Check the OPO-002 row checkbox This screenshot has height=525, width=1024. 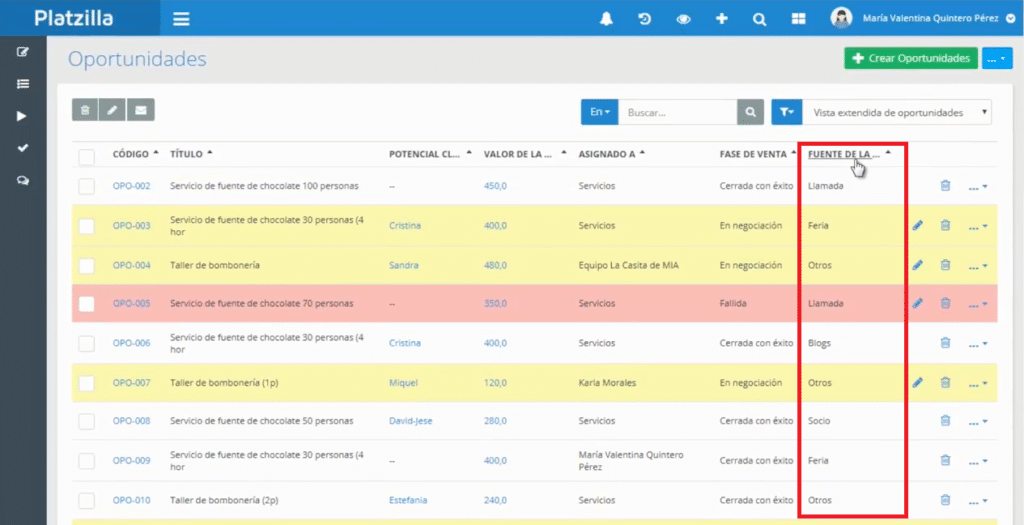pos(86,186)
